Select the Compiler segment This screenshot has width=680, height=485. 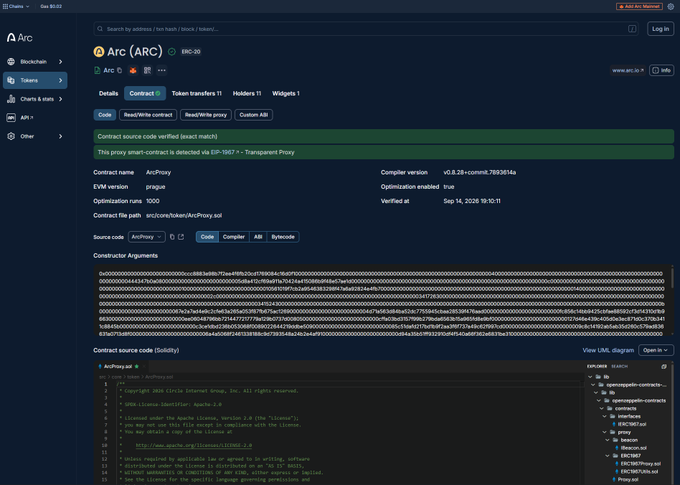tap(234, 237)
